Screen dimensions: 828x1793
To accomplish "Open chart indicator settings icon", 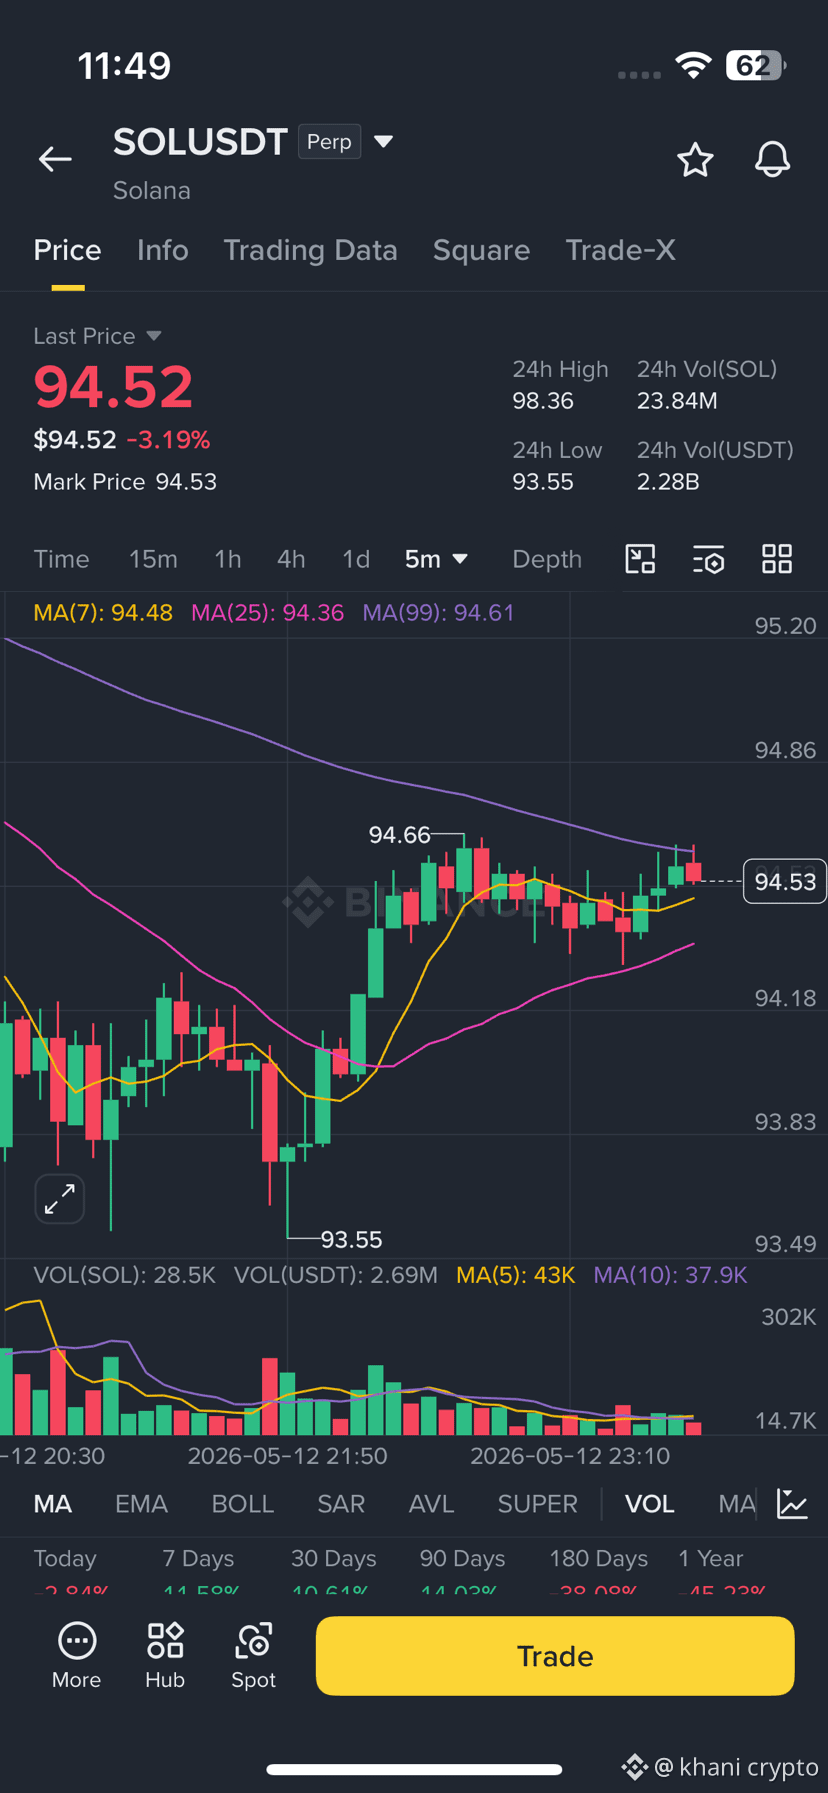I will pos(709,559).
